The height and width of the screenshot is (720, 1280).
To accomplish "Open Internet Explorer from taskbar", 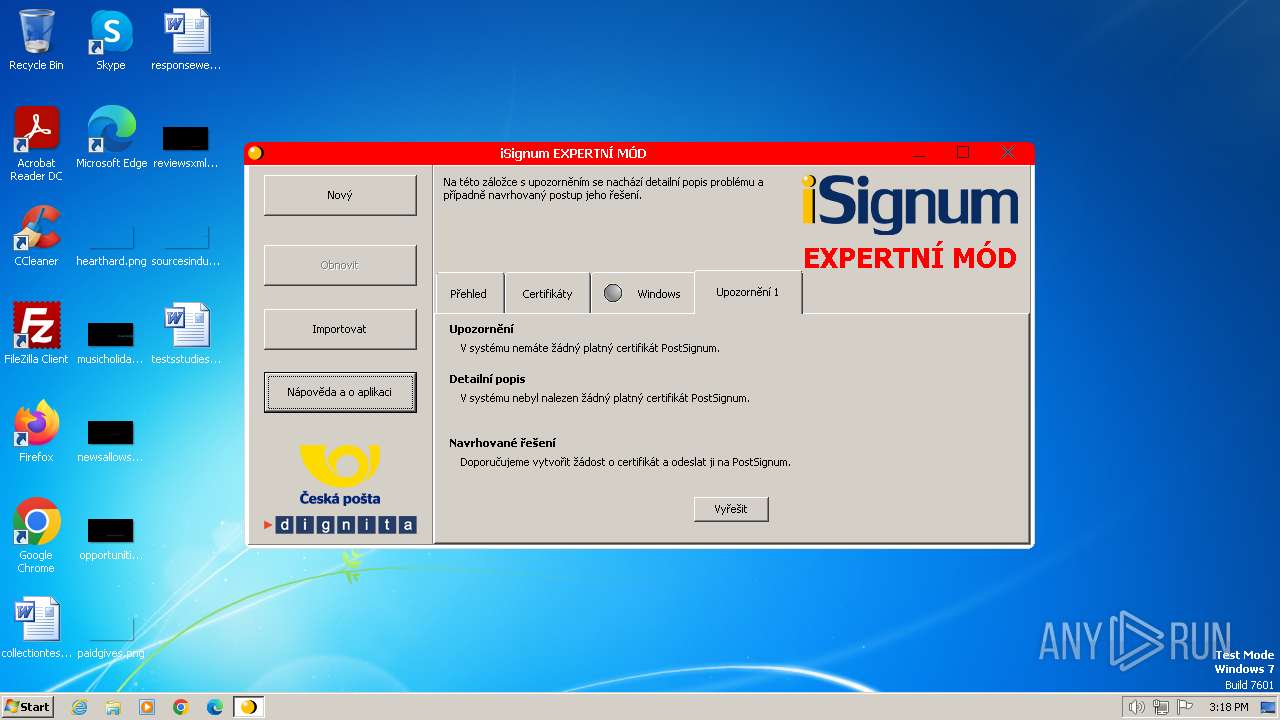I will tap(79, 707).
